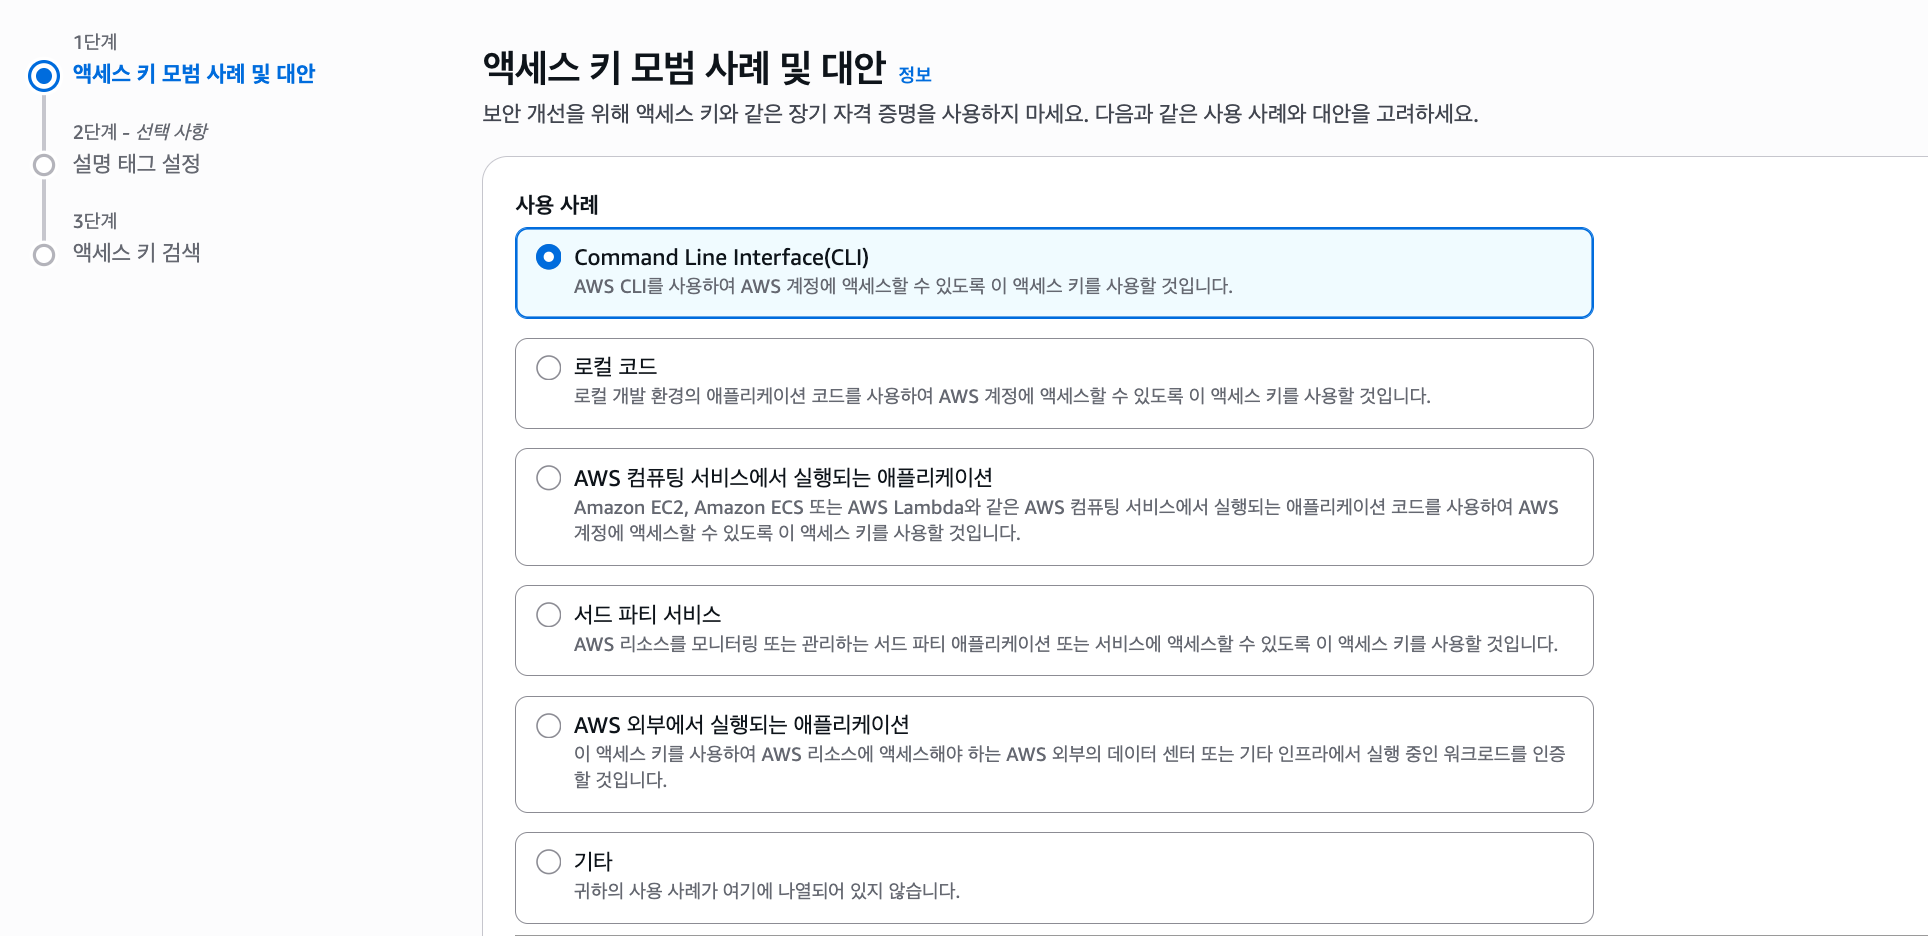Click the 서드 파티 서비스 option title text
This screenshot has height=936, width=1928.
(647, 614)
